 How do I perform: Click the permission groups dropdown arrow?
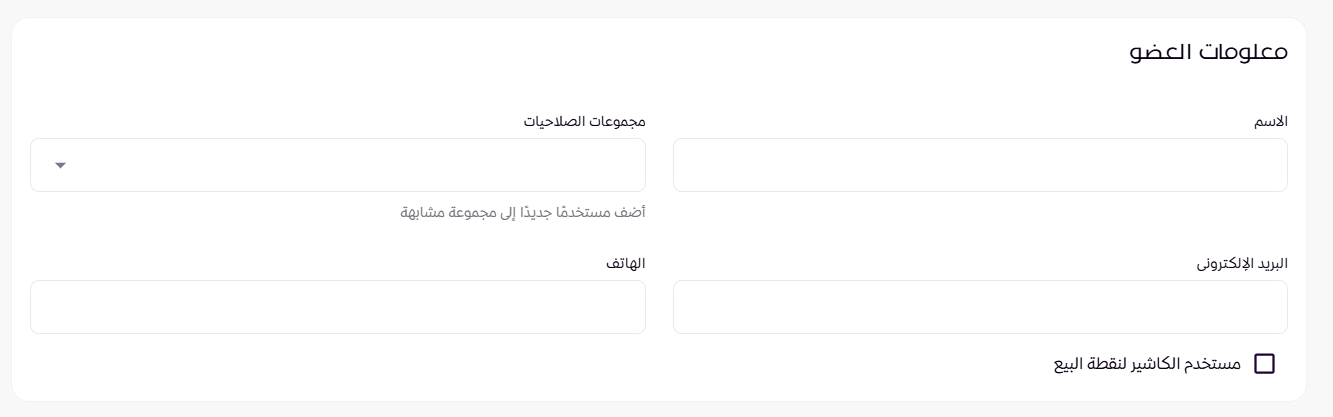60,165
